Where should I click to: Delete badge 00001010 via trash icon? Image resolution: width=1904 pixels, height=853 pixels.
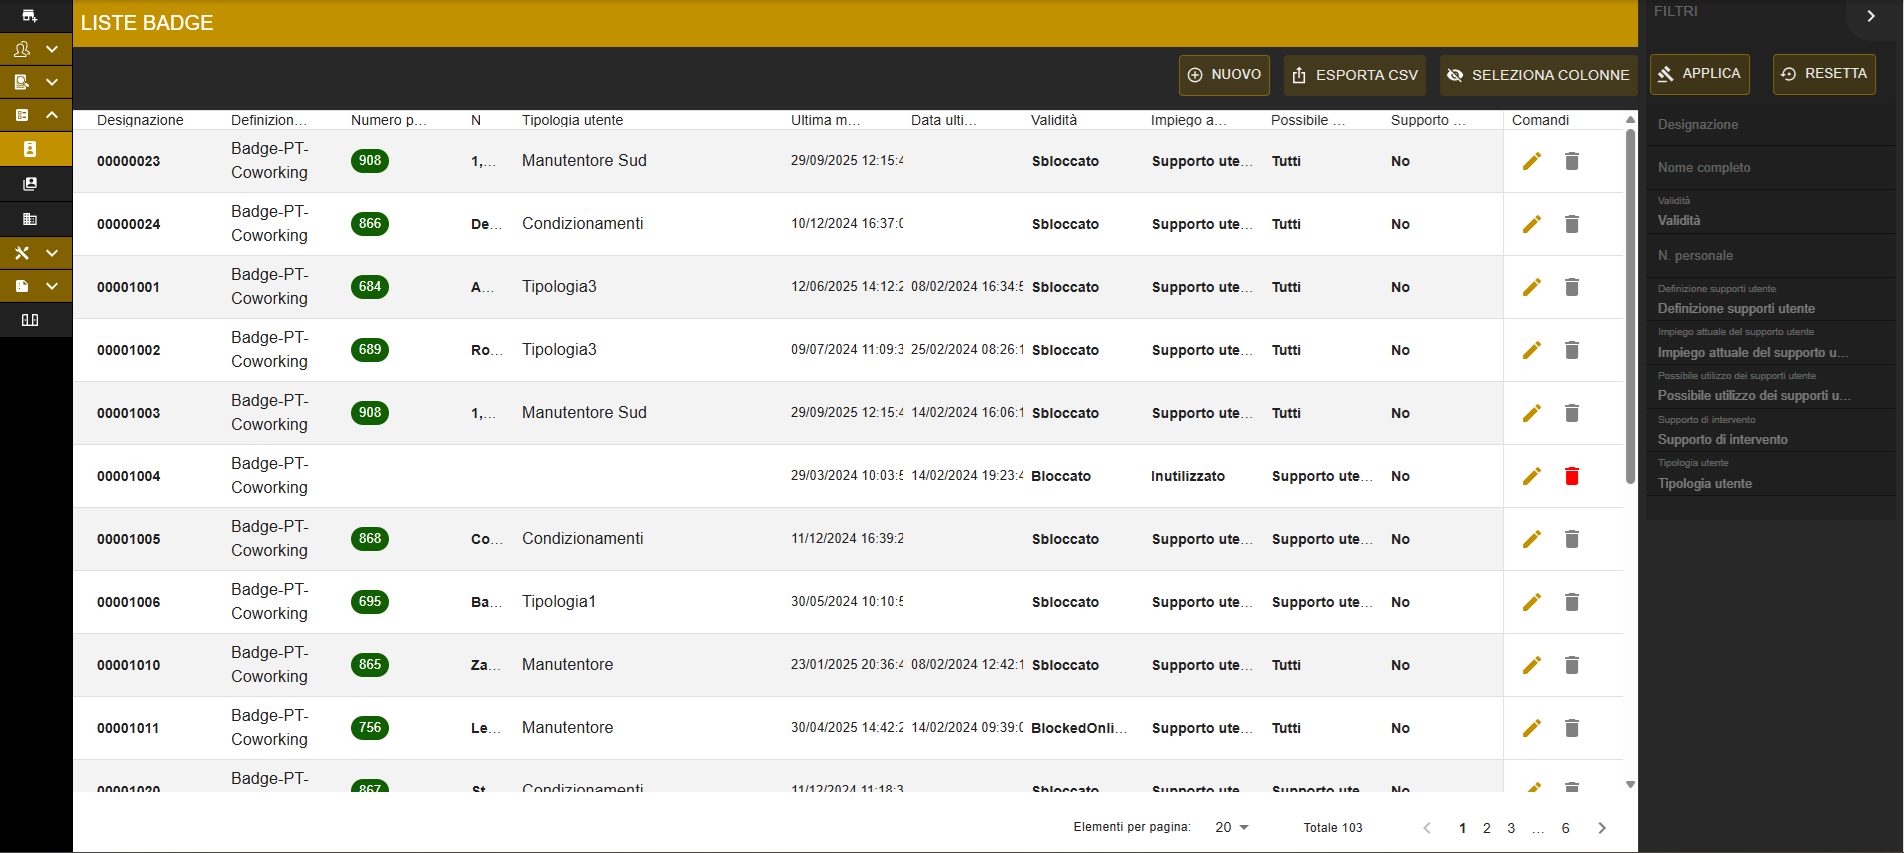click(1572, 665)
